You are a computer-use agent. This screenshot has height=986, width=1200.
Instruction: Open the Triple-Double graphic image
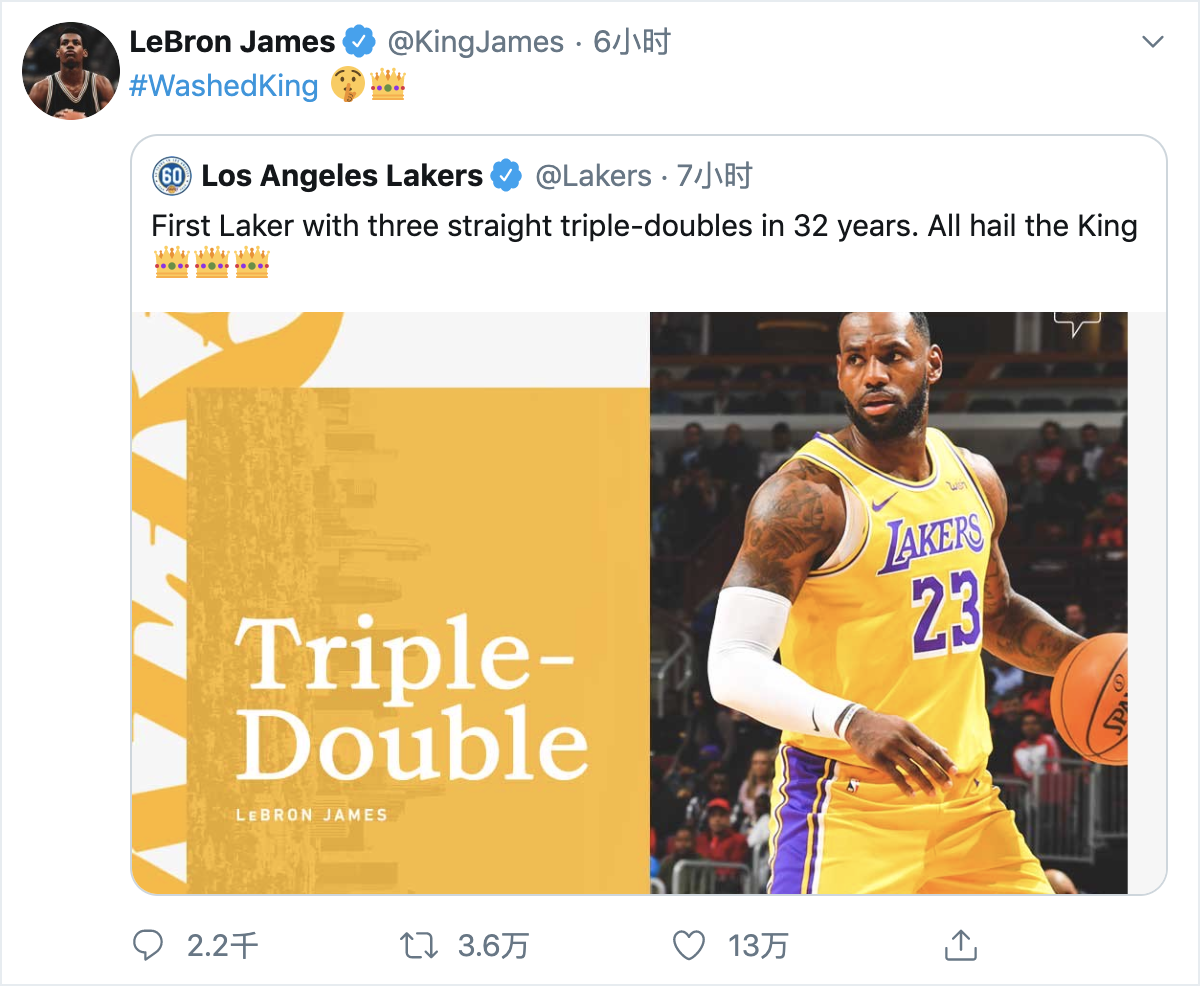coord(391,602)
